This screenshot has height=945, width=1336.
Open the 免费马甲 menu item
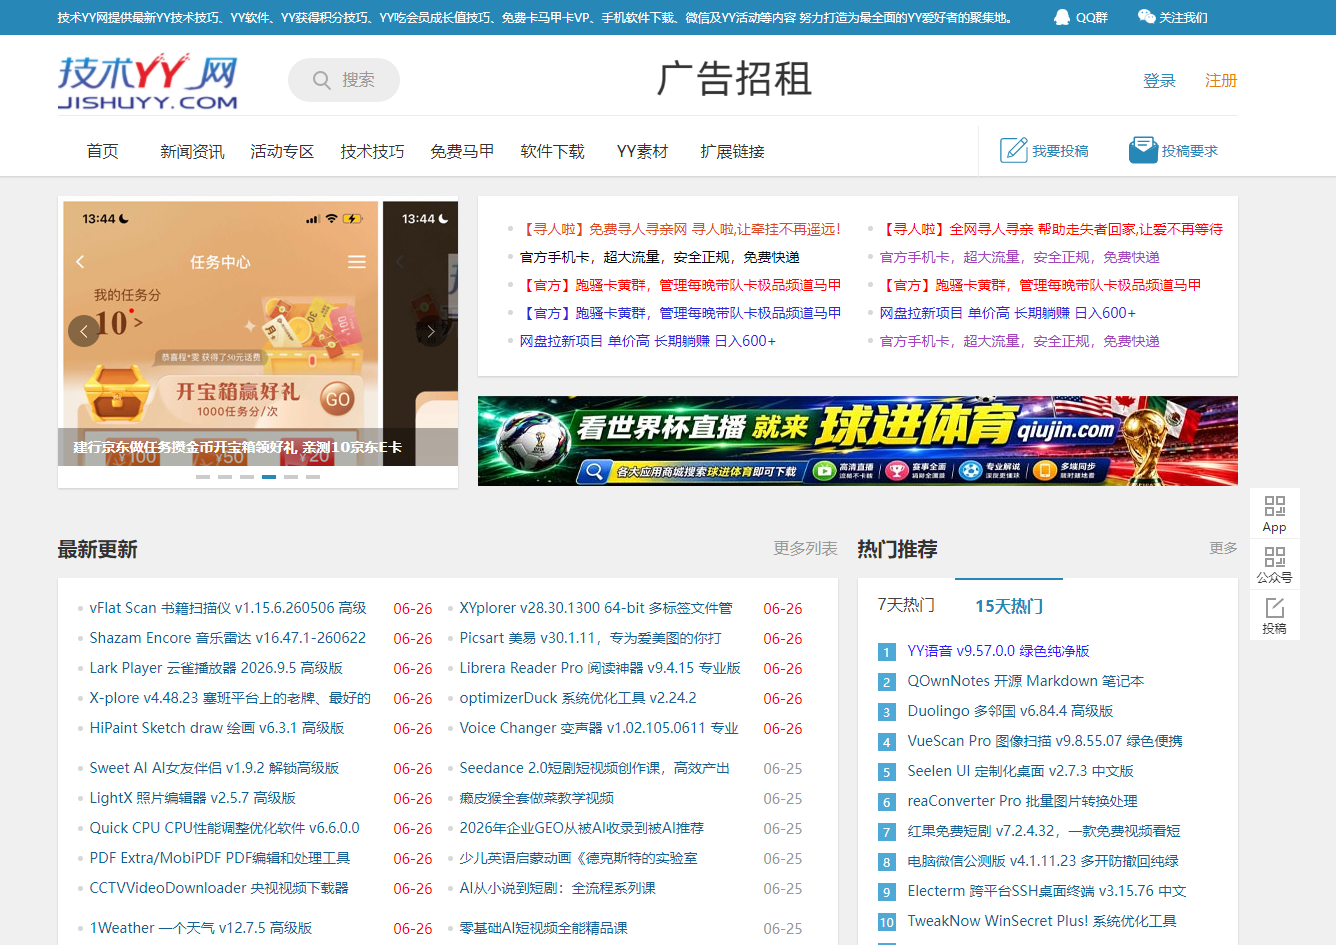point(462,151)
